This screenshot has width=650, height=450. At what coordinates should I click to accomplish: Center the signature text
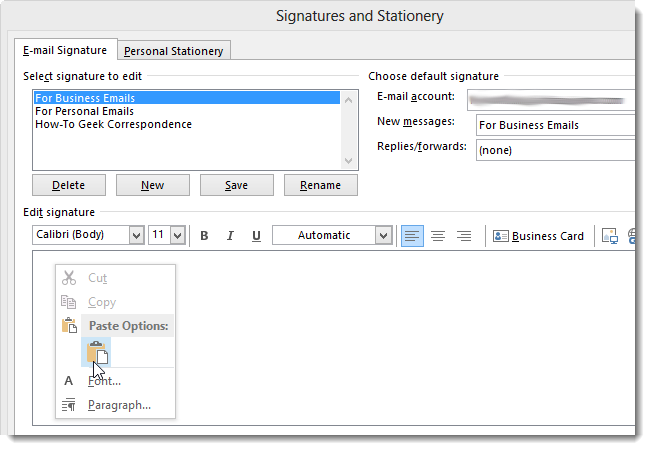438,236
